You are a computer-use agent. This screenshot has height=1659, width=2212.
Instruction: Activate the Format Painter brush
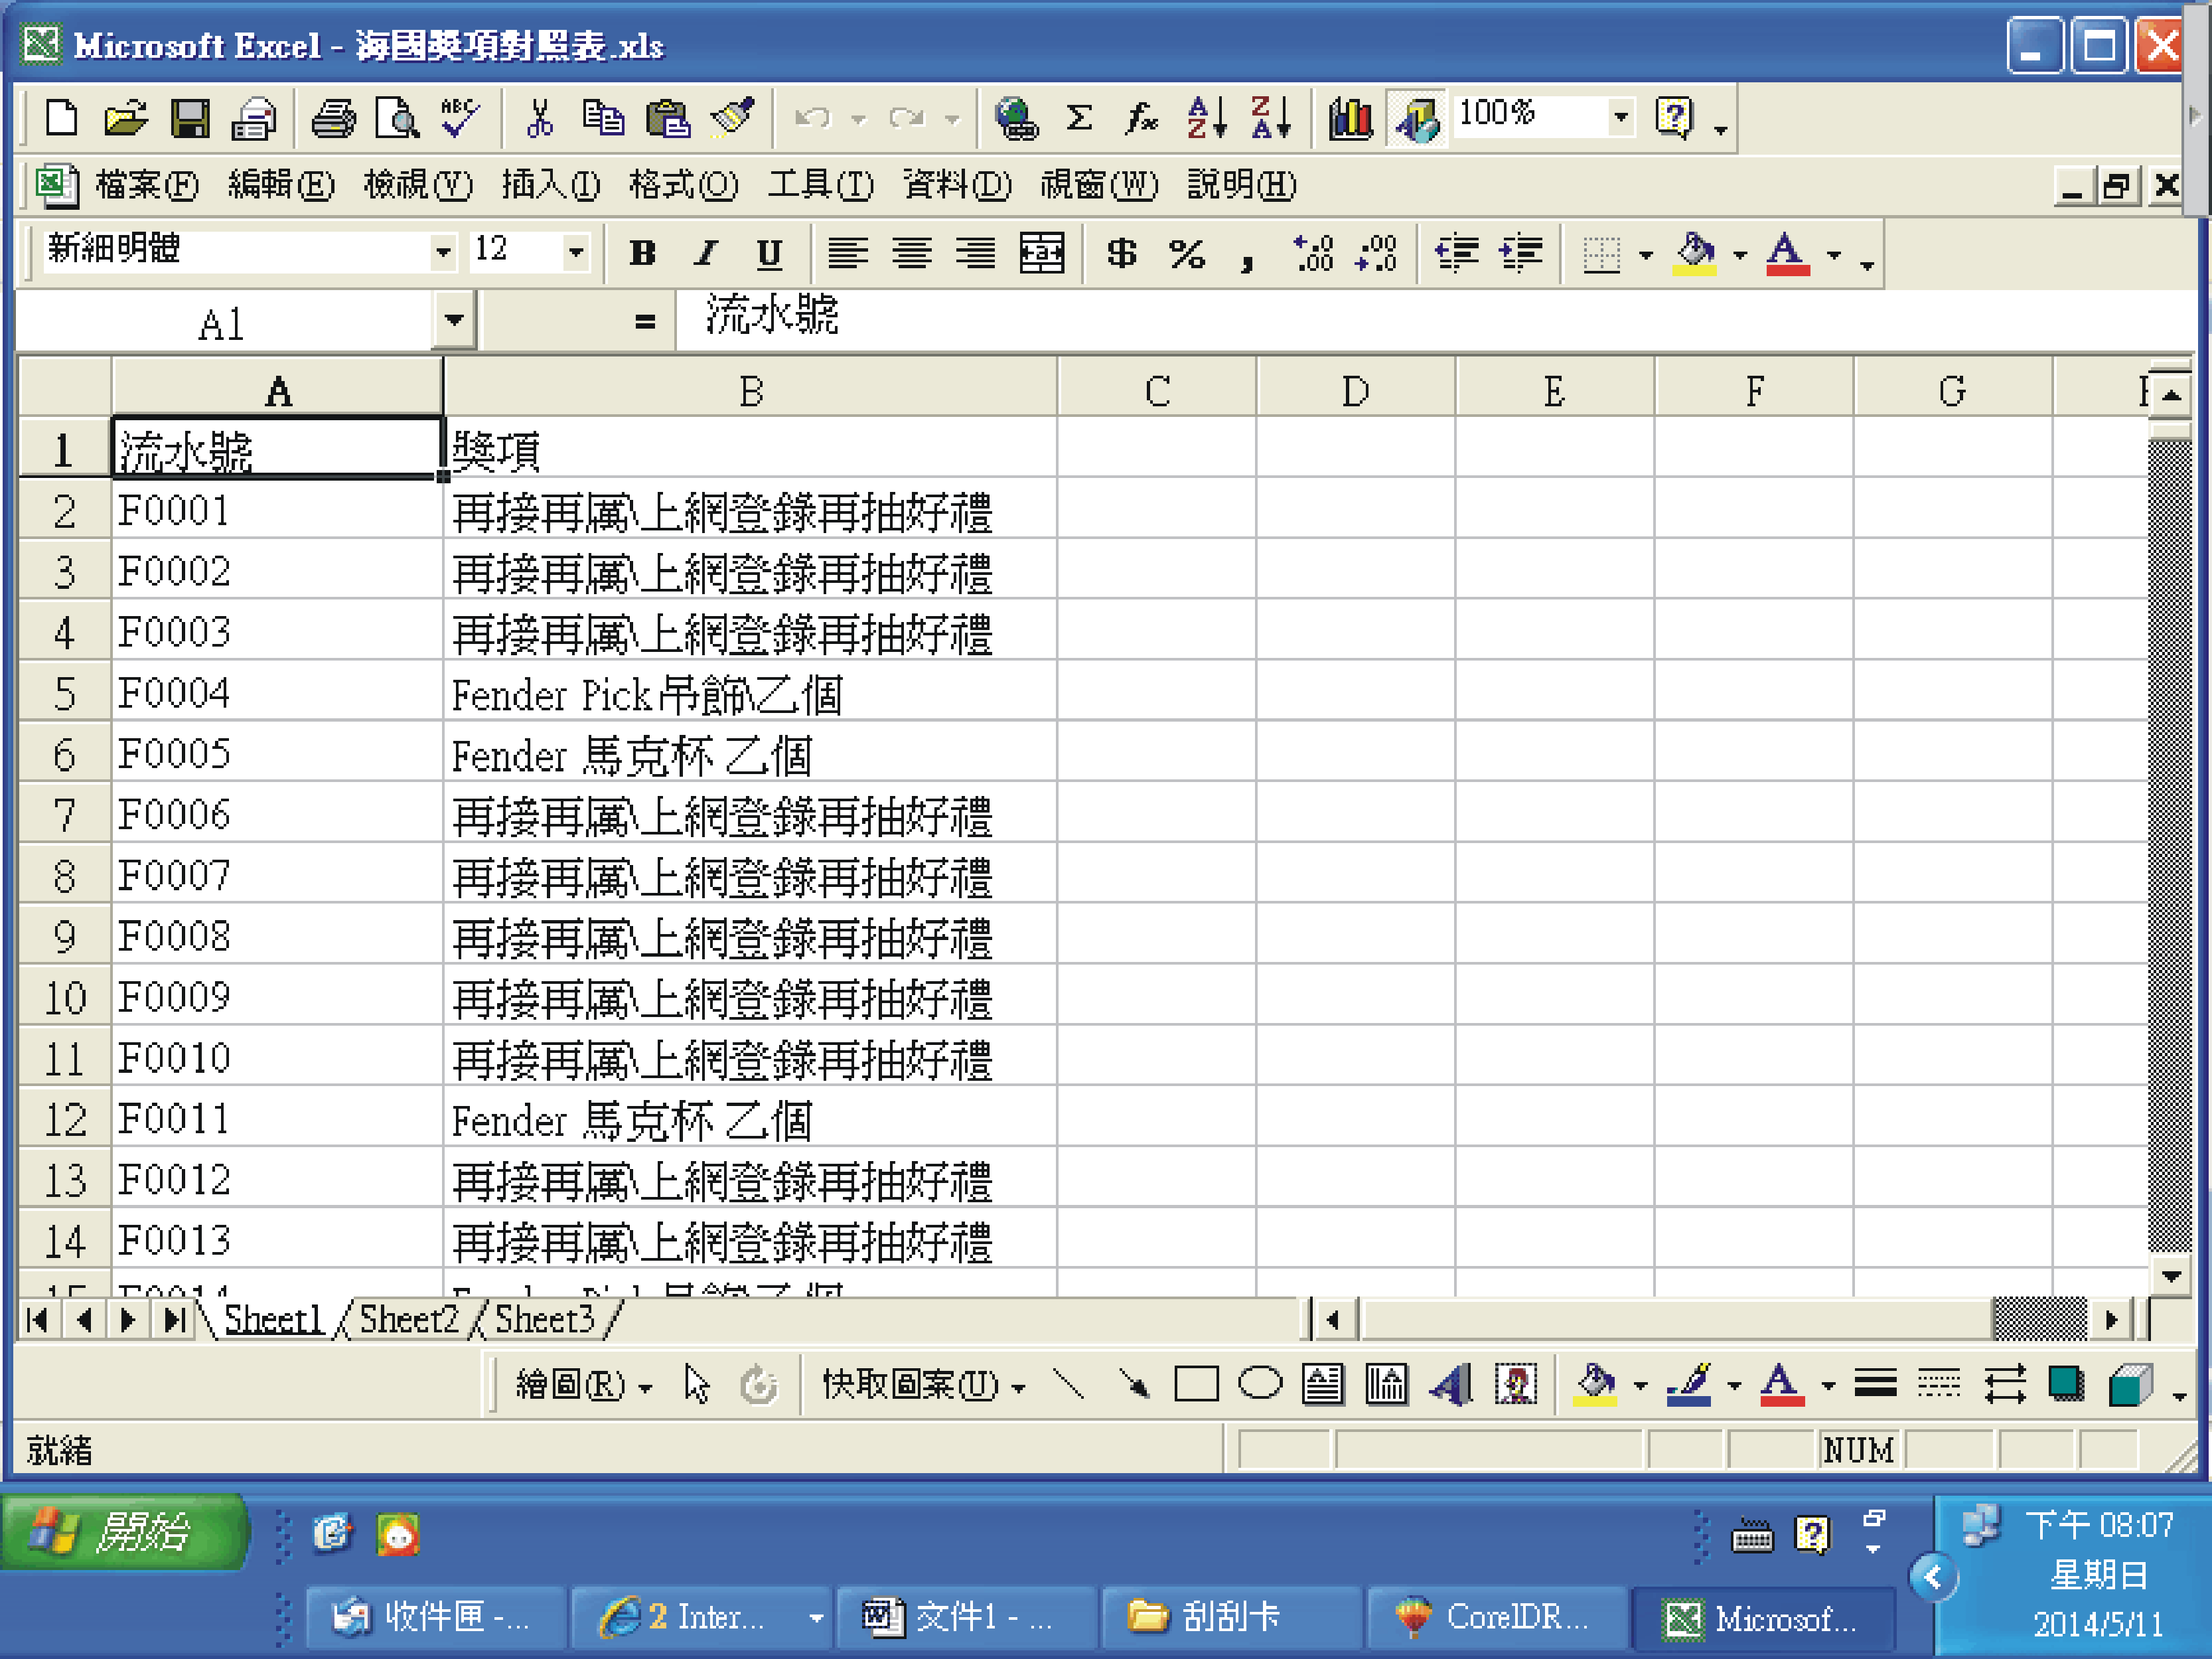pyautogui.click(x=732, y=118)
